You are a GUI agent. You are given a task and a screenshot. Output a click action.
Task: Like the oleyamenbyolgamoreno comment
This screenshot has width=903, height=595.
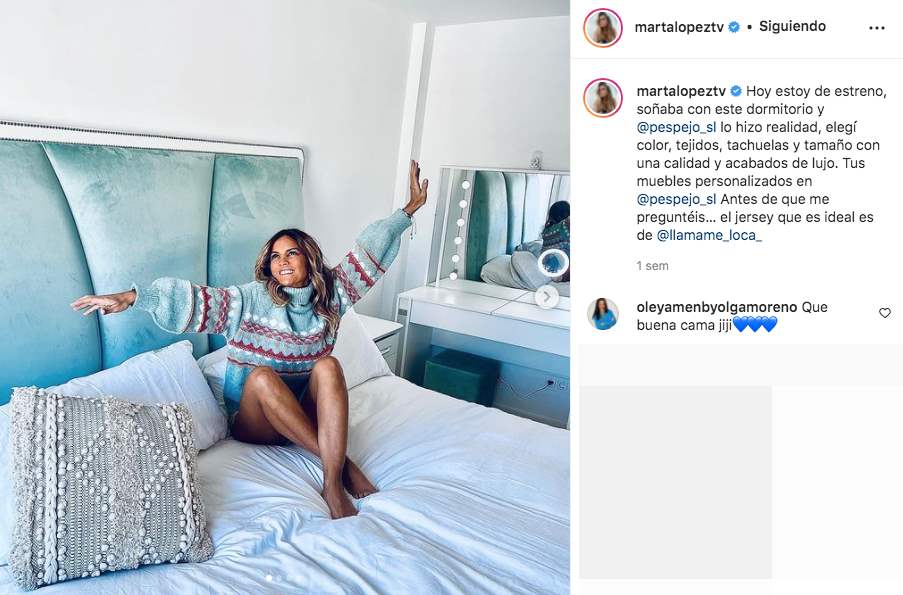pyautogui.click(x=885, y=313)
